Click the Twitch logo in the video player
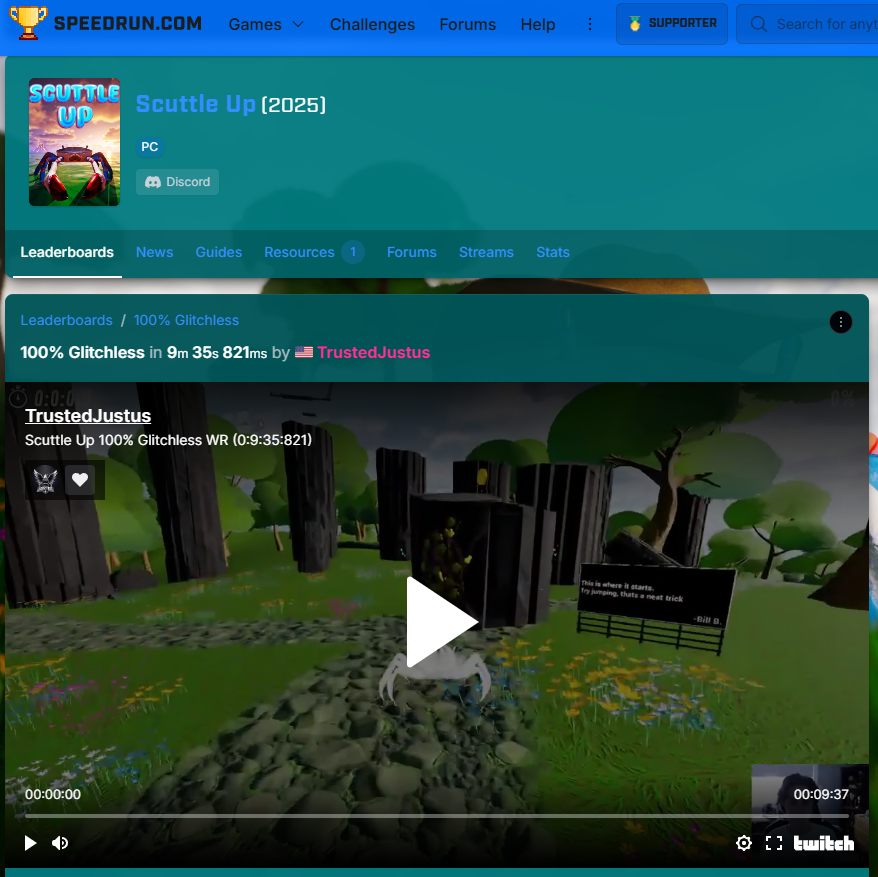The image size is (878, 877). 823,843
